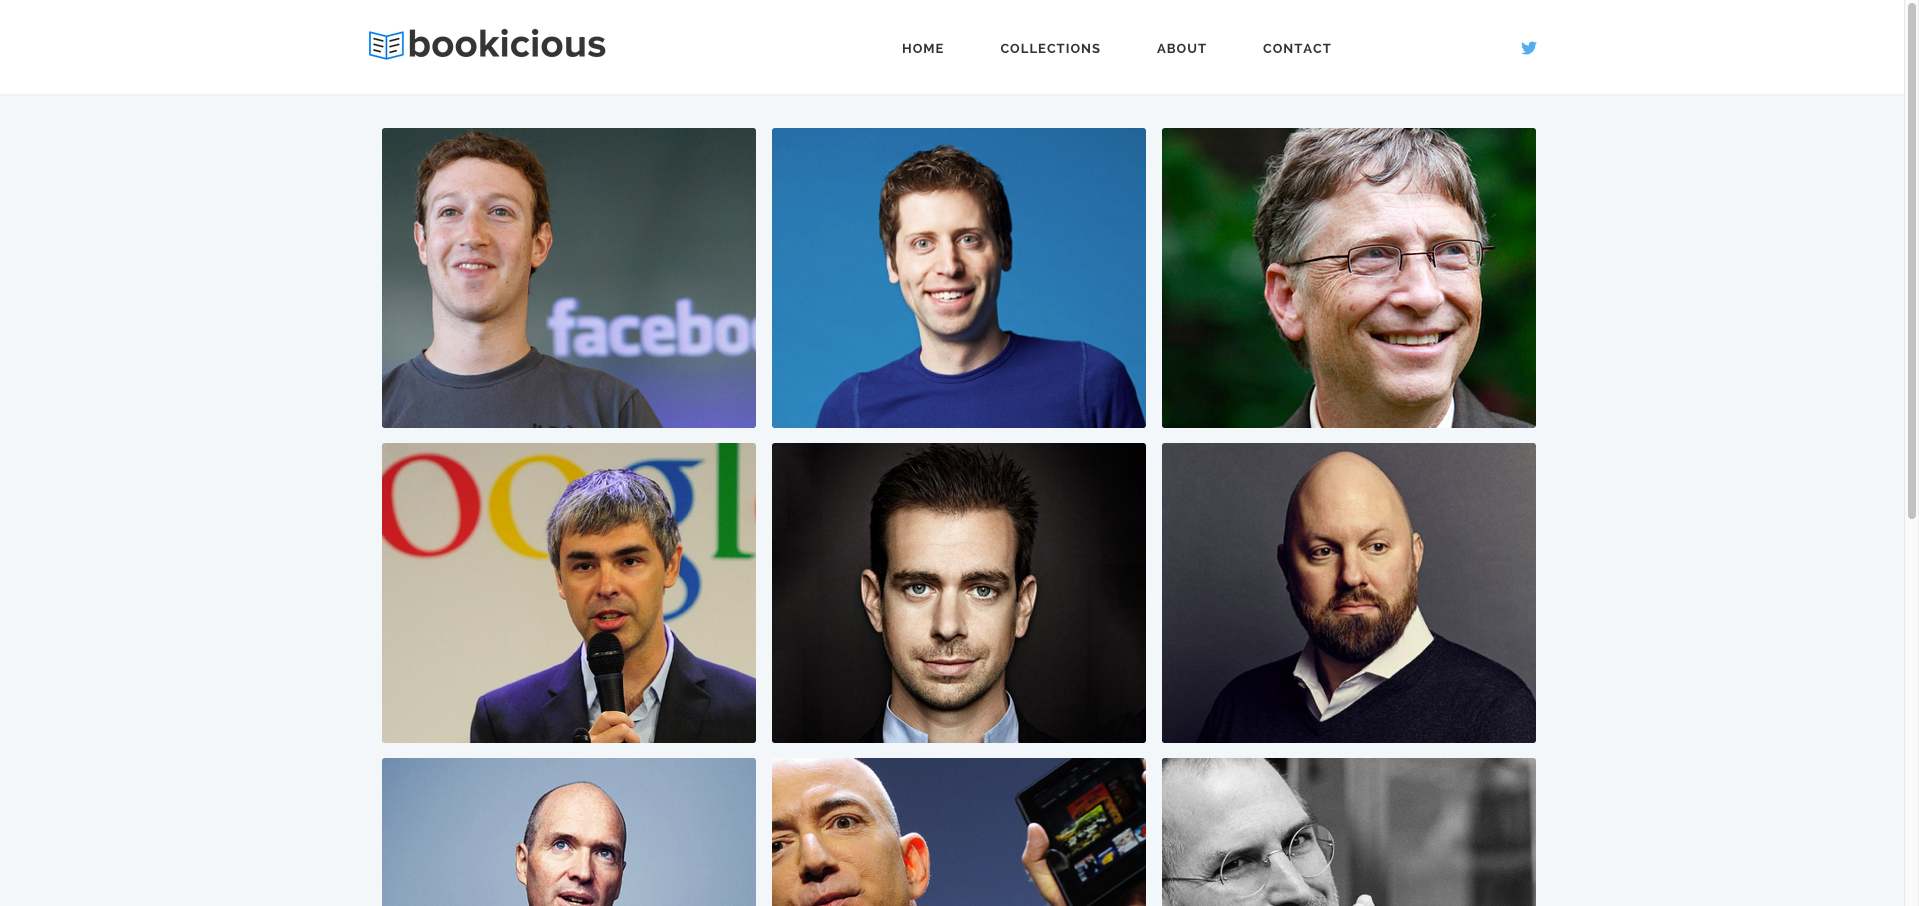This screenshot has height=906, width=1919.
Task: Click the handheld microphone in Google photo
Action: pyautogui.click(x=606, y=682)
